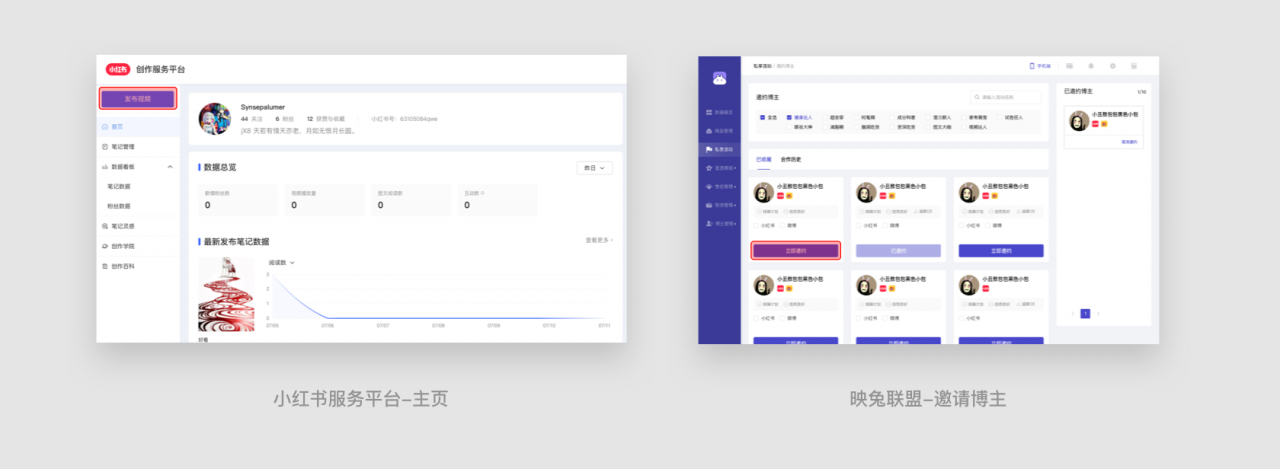
Task: Click the 发布视频 button
Action: tap(138, 98)
